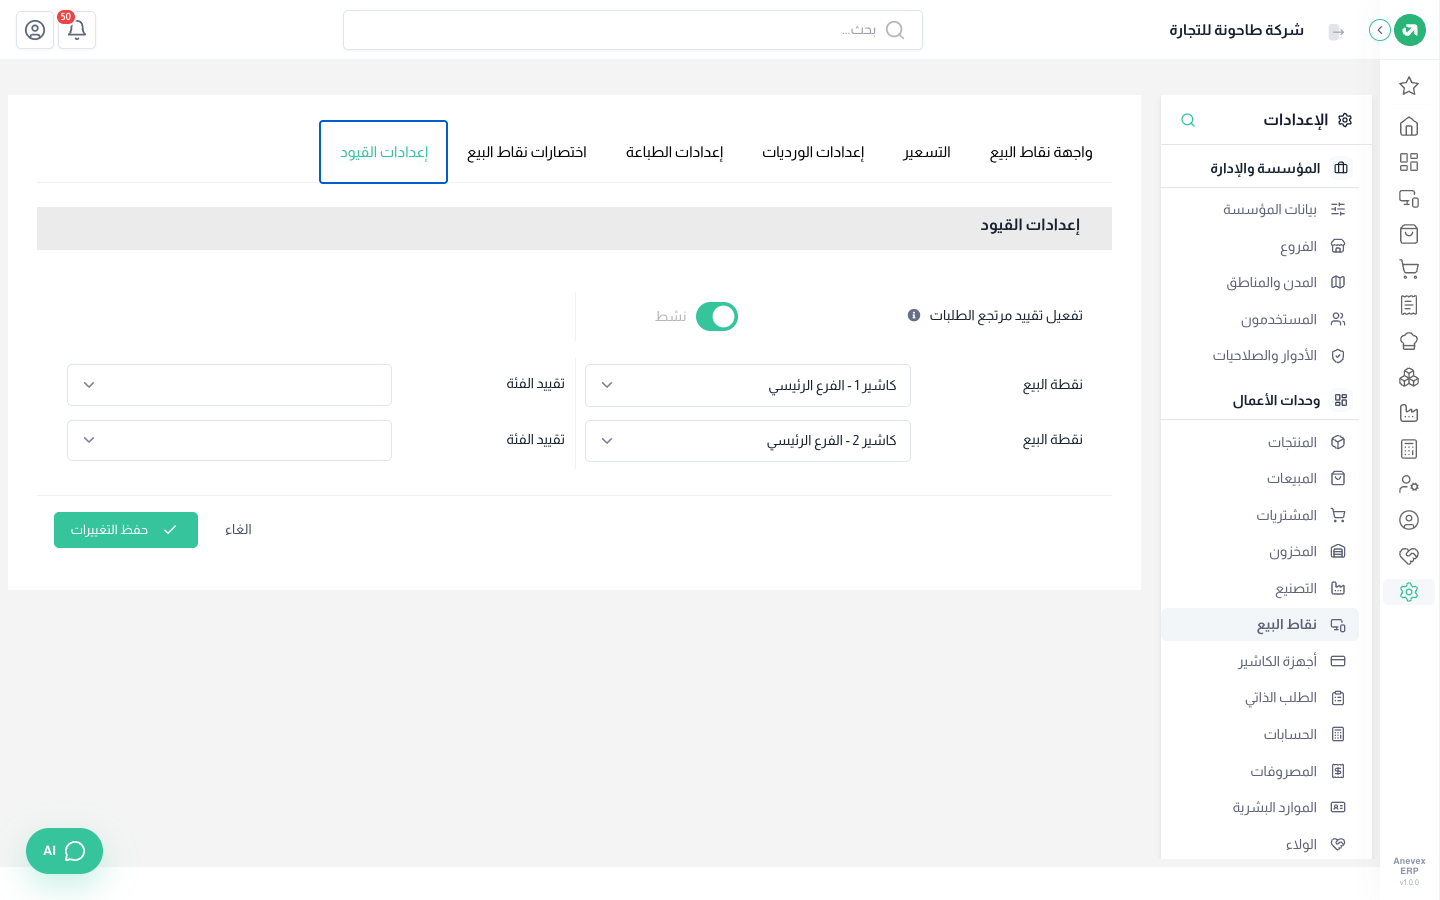Switch to اختصارات نقاط البيع tab
The width and height of the screenshot is (1440, 900).
pyautogui.click(x=527, y=152)
